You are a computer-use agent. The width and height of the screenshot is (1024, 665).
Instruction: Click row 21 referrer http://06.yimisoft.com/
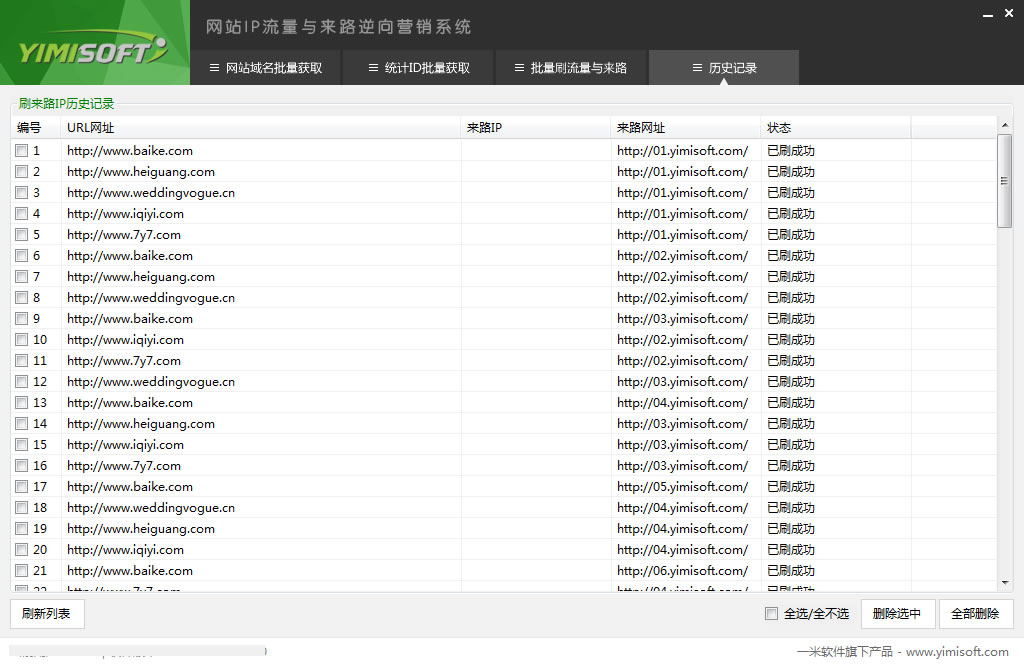click(x=682, y=570)
